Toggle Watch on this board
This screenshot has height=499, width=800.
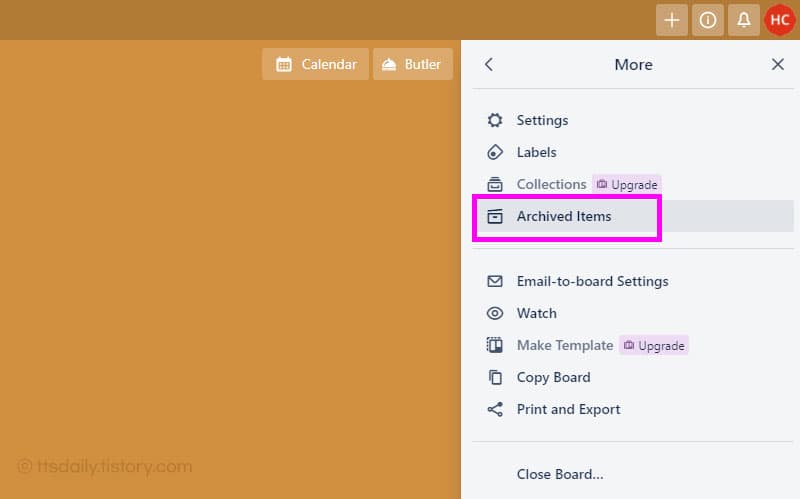[x=633, y=313]
